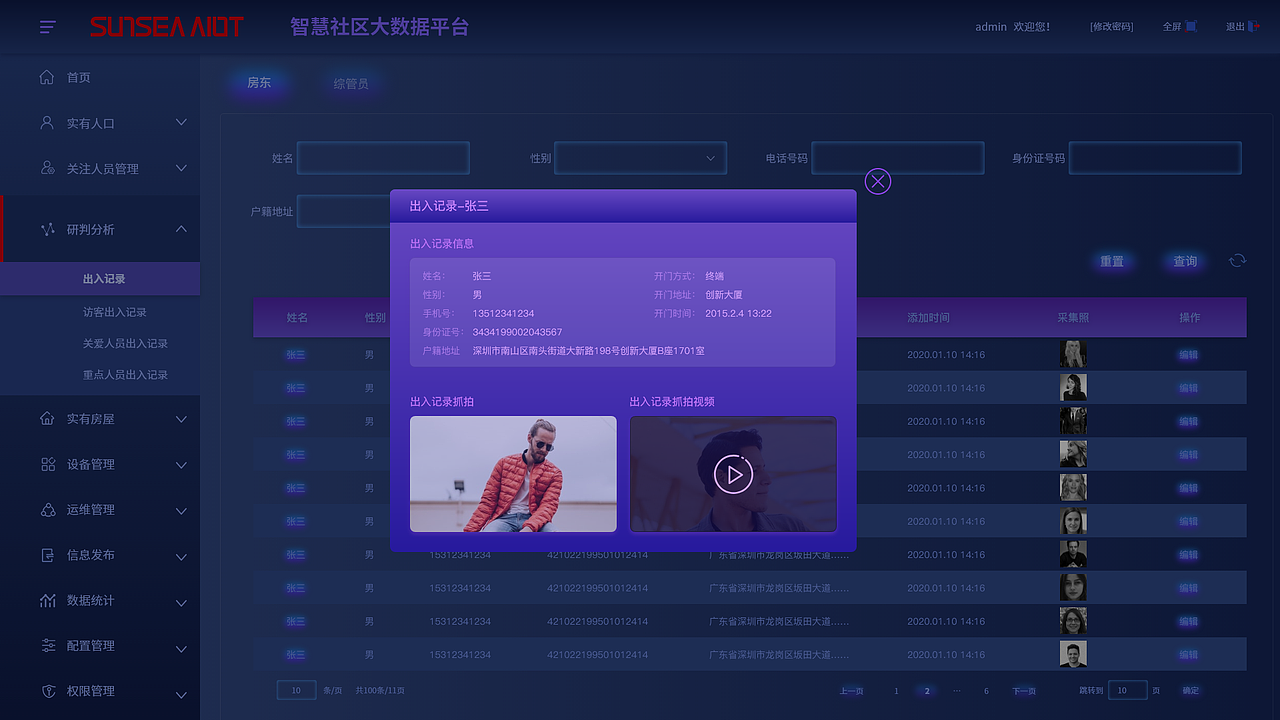1280x720 pixels.
Task: Click the 查询 button
Action: [x=1185, y=261]
